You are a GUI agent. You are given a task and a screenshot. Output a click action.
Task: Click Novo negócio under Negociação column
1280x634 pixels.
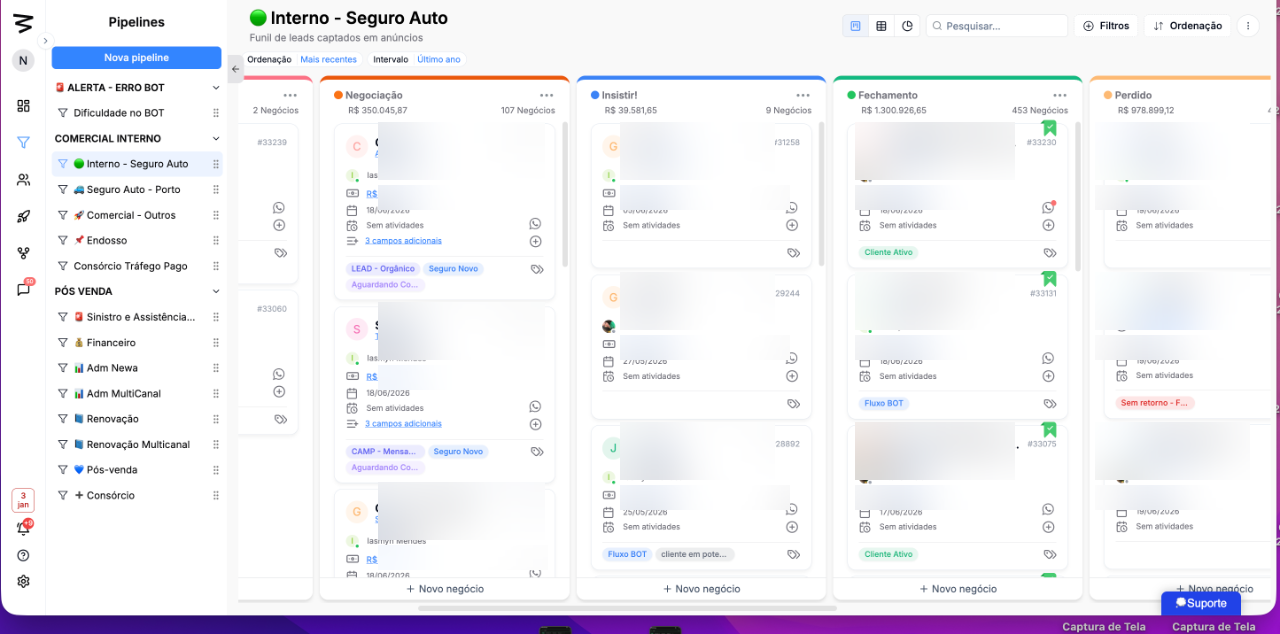pyautogui.click(x=445, y=589)
